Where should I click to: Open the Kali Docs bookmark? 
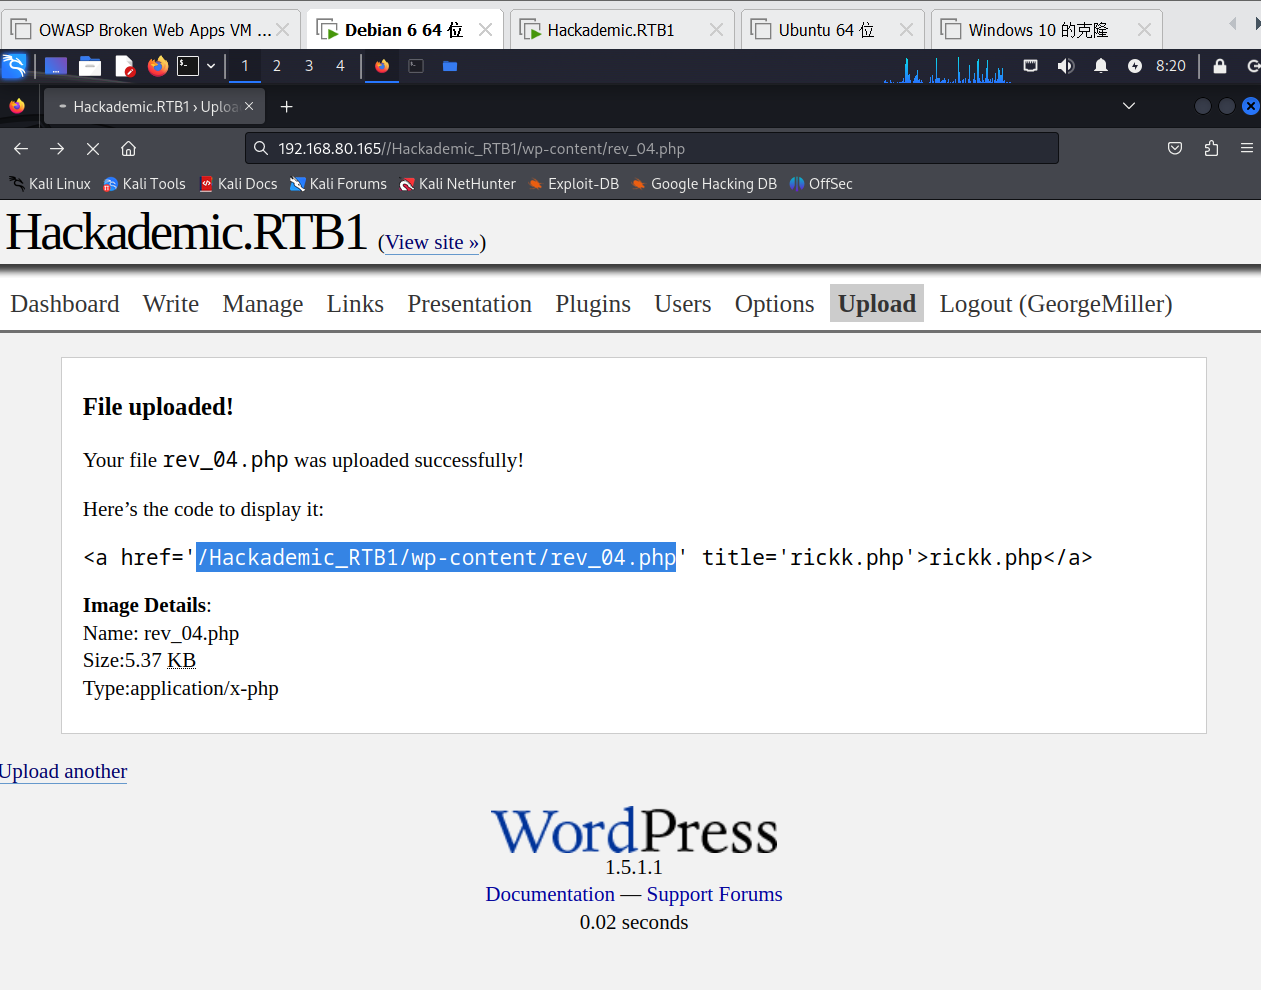point(239,184)
